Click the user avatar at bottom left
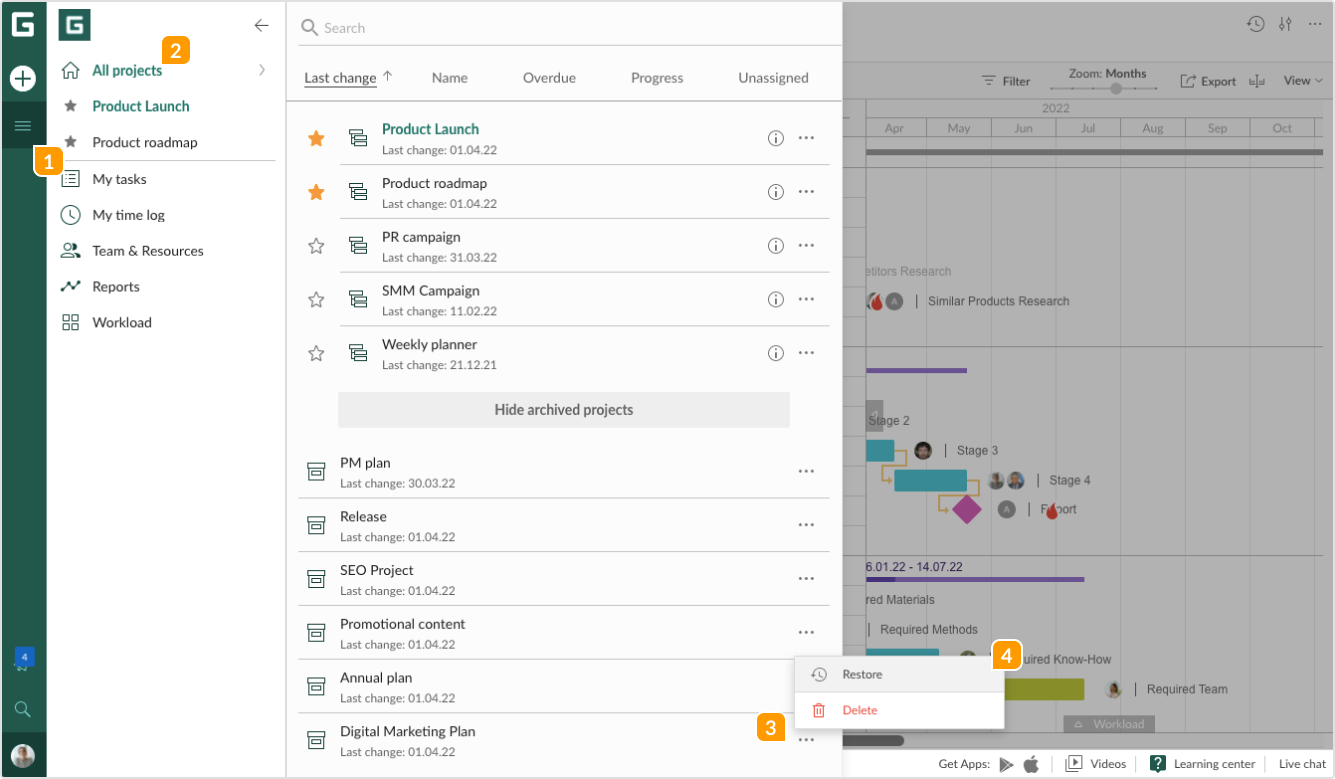The width and height of the screenshot is (1335, 779). point(23,755)
